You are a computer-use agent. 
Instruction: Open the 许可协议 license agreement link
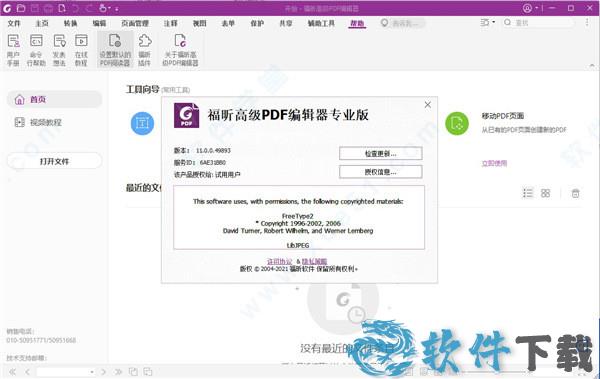279,261
